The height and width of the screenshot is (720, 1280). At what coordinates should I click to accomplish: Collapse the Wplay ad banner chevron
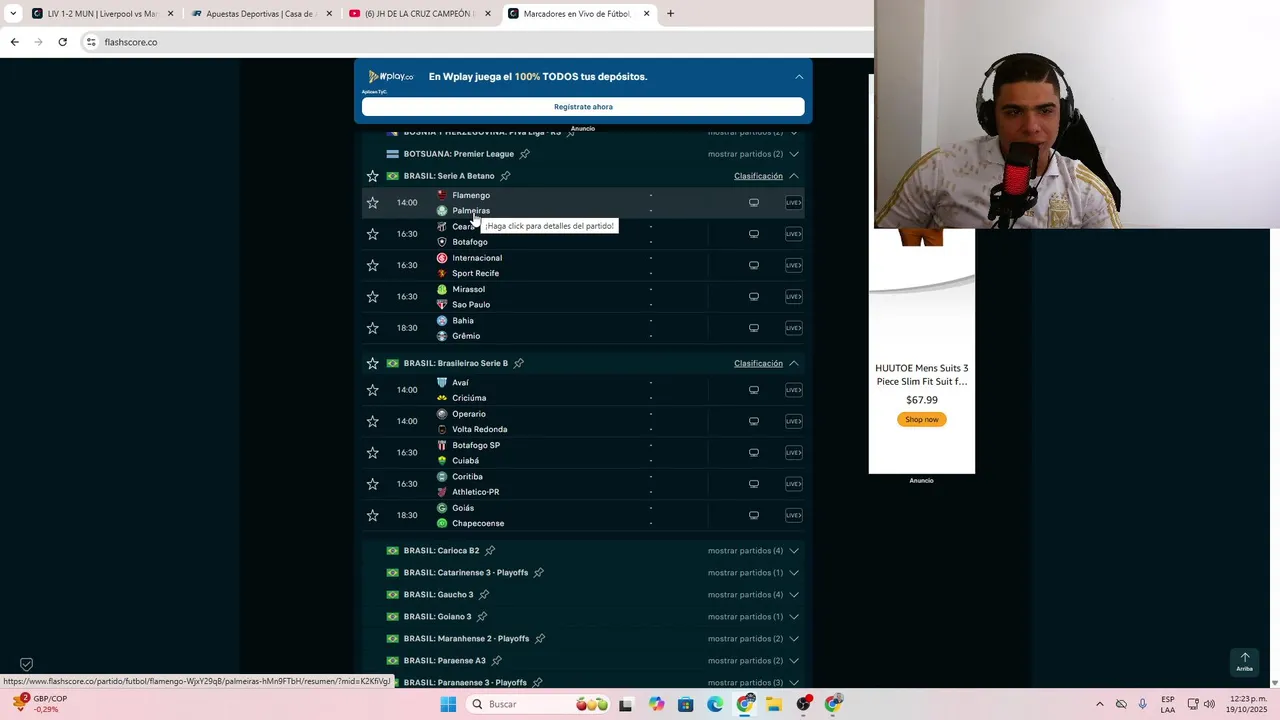(799, 76)
